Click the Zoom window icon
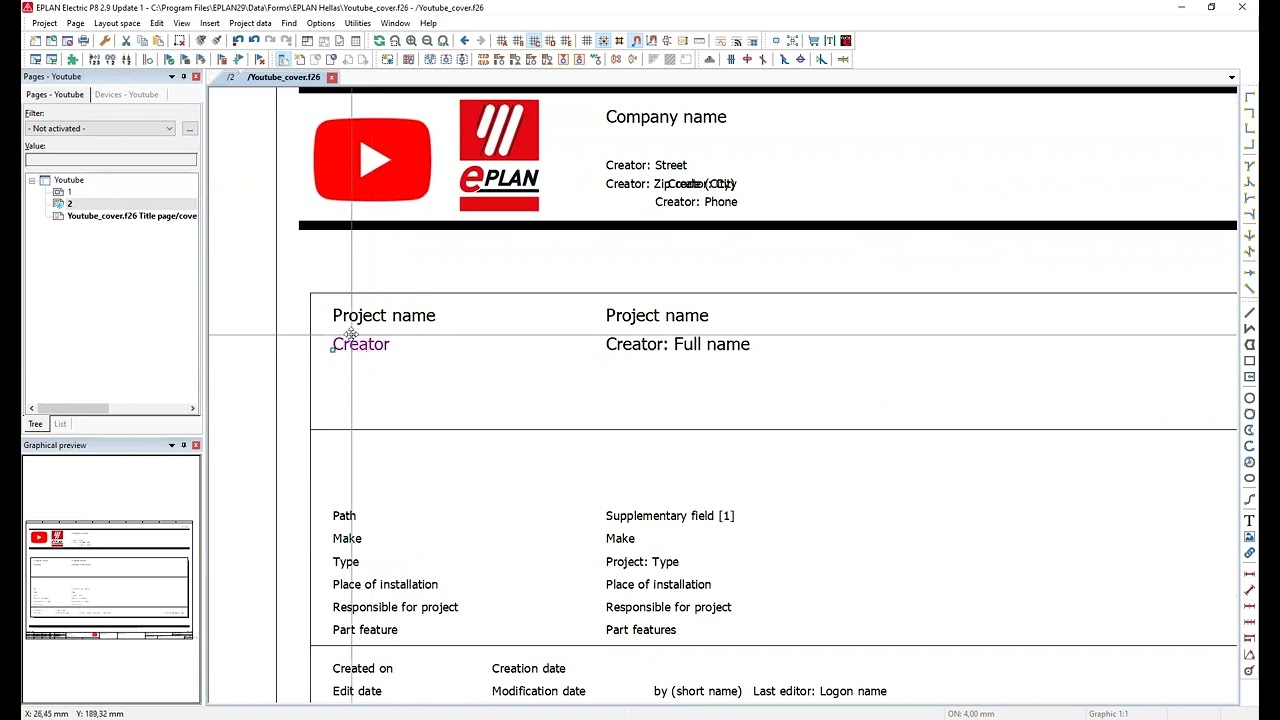 coord(395,41)
